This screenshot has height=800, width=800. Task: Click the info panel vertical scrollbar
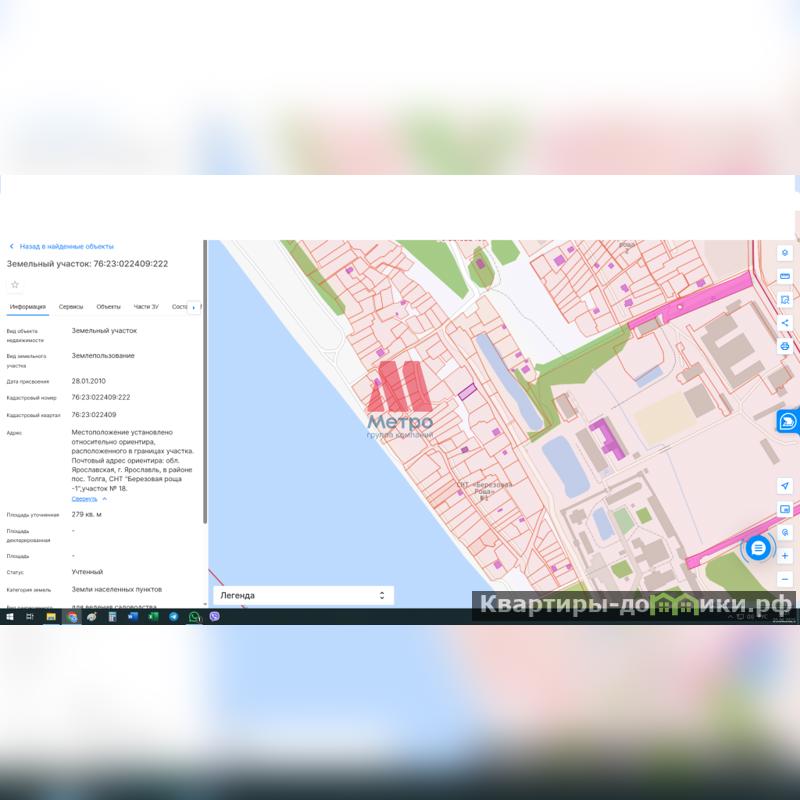coord(204,380)
